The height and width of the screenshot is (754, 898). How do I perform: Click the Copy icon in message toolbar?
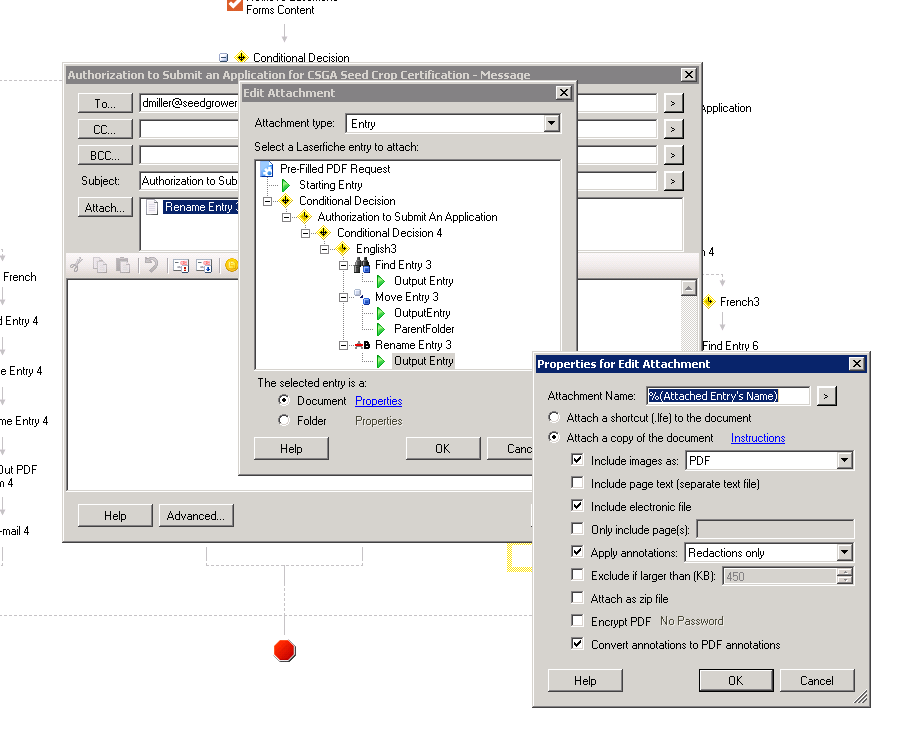tap(100, 265)
